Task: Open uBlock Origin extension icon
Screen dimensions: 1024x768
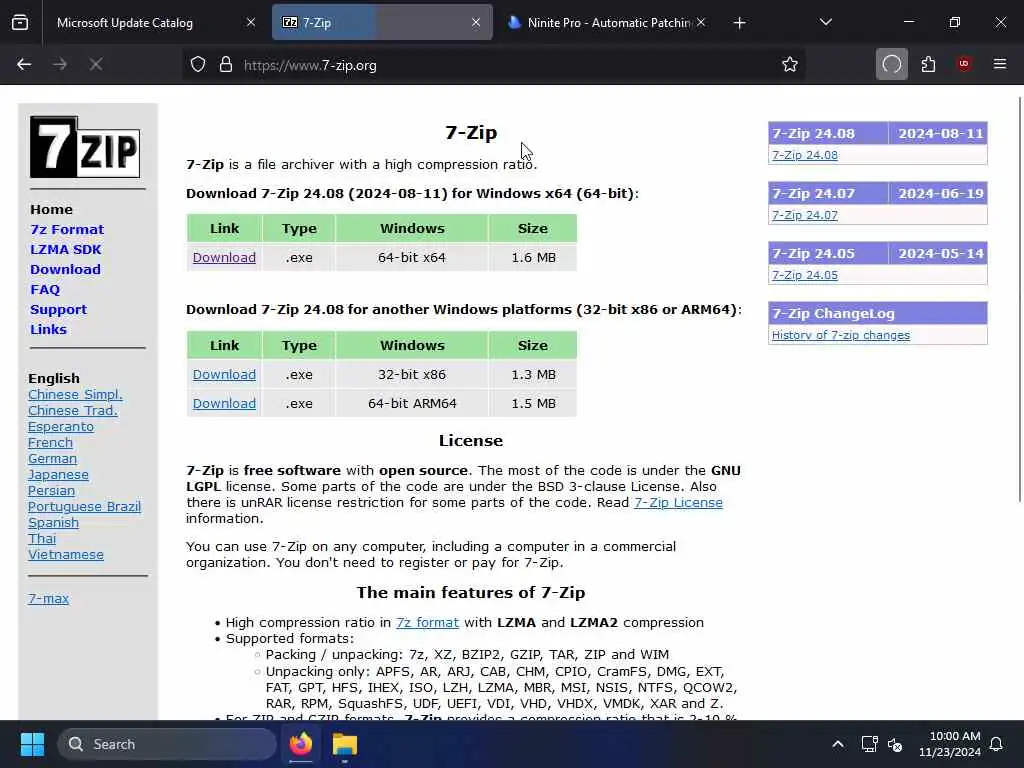Action: [x=964, y=64]
